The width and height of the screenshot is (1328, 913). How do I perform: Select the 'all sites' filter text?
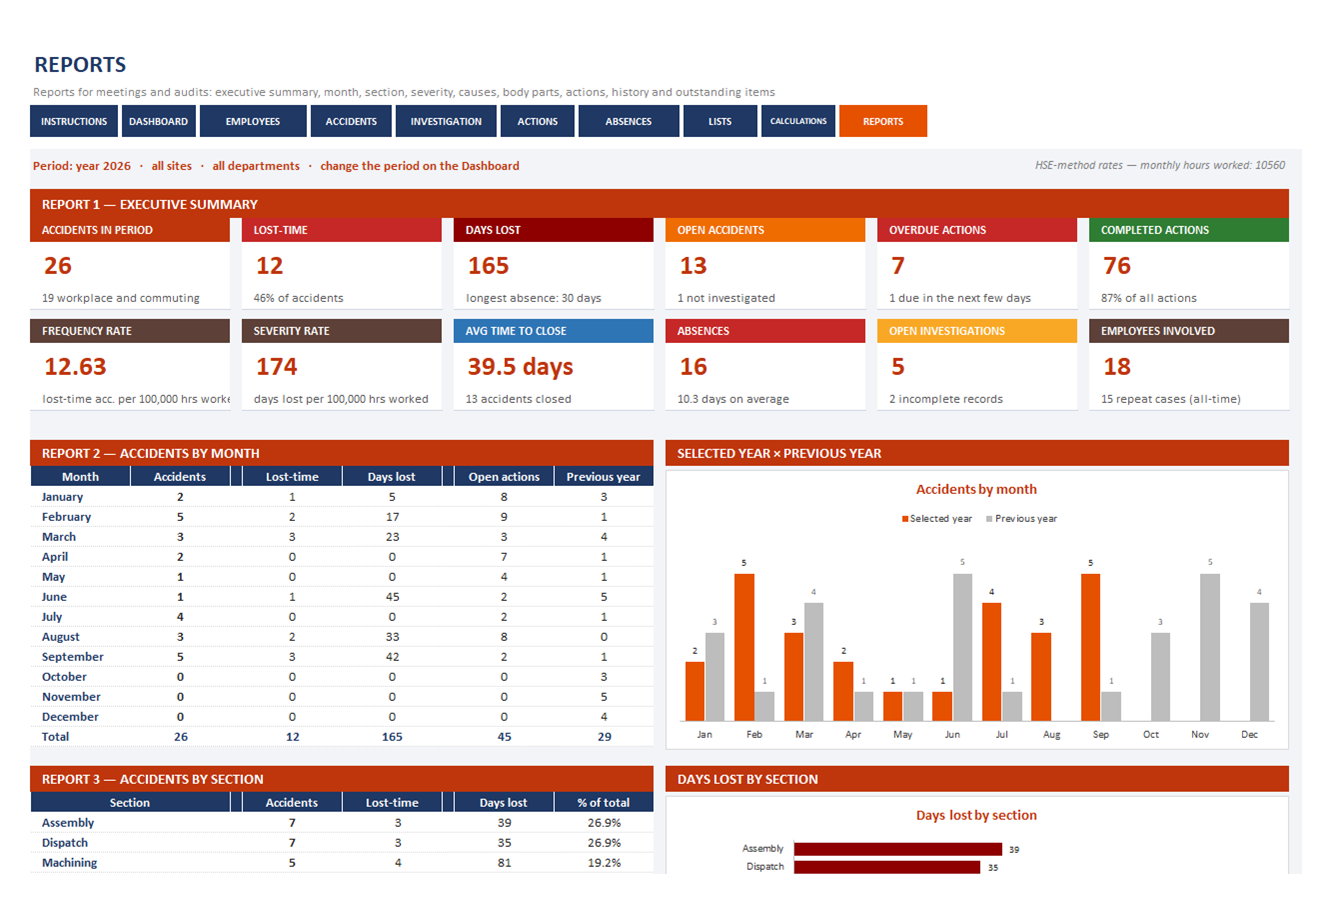pyautogui.click(x=172, y=166)
